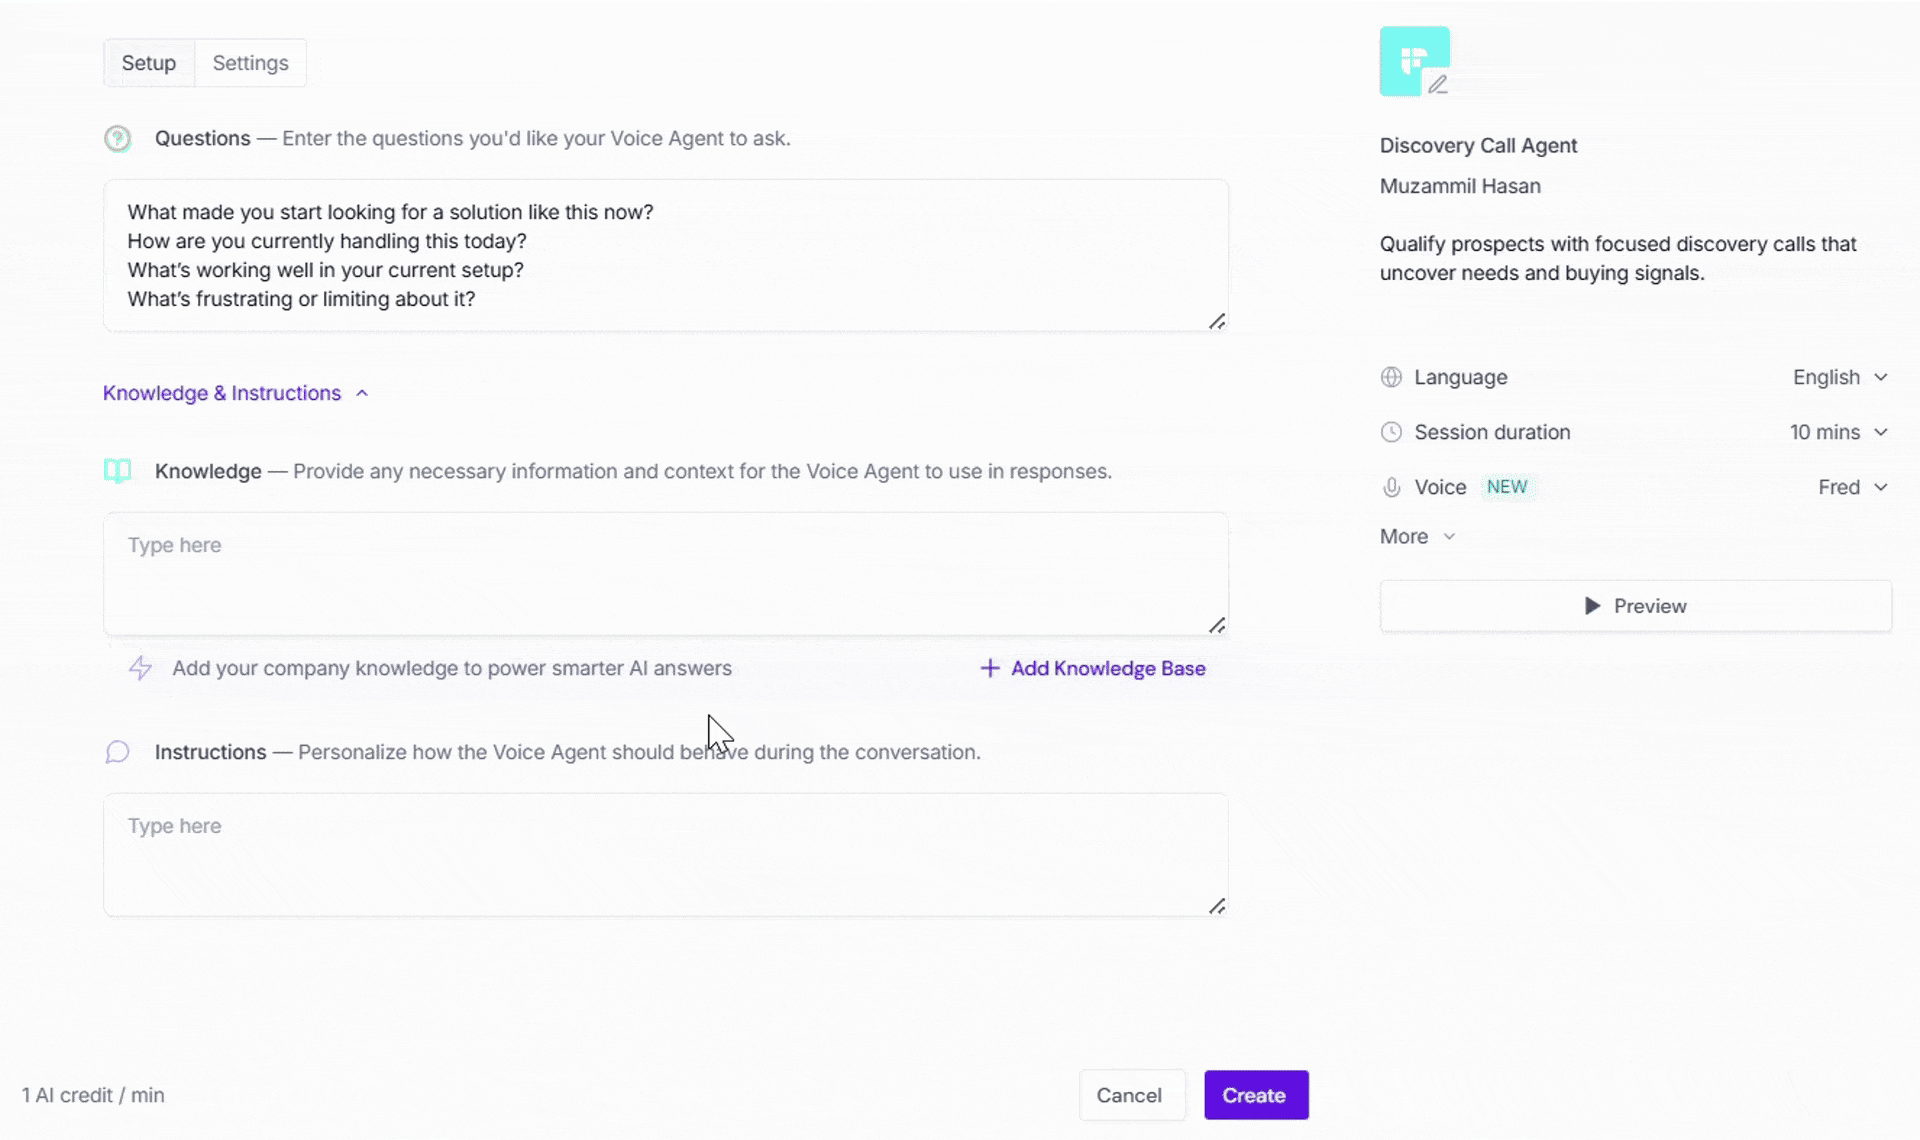Collapse the Knowledge & Instructions section
The width and height of the screenshot is (1920, 1140).
pos(236,393)
